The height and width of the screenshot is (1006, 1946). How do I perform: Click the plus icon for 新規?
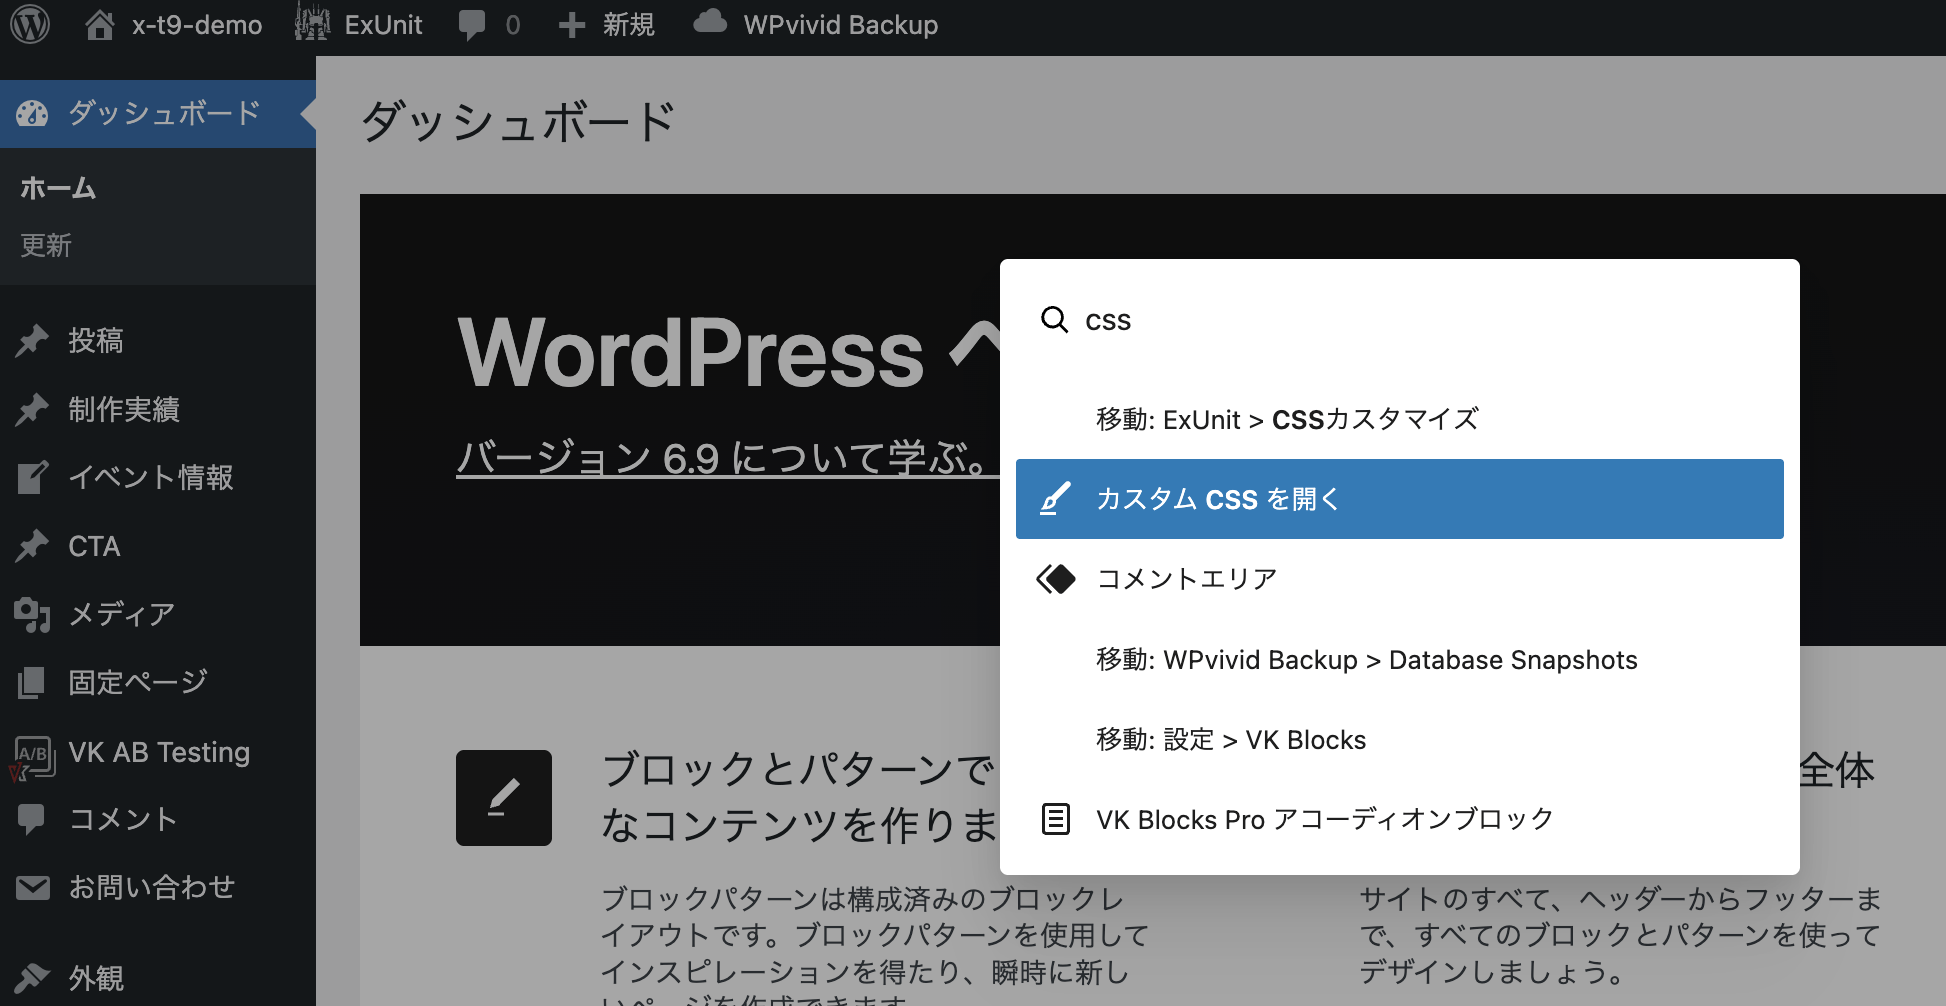pos(571,25)
